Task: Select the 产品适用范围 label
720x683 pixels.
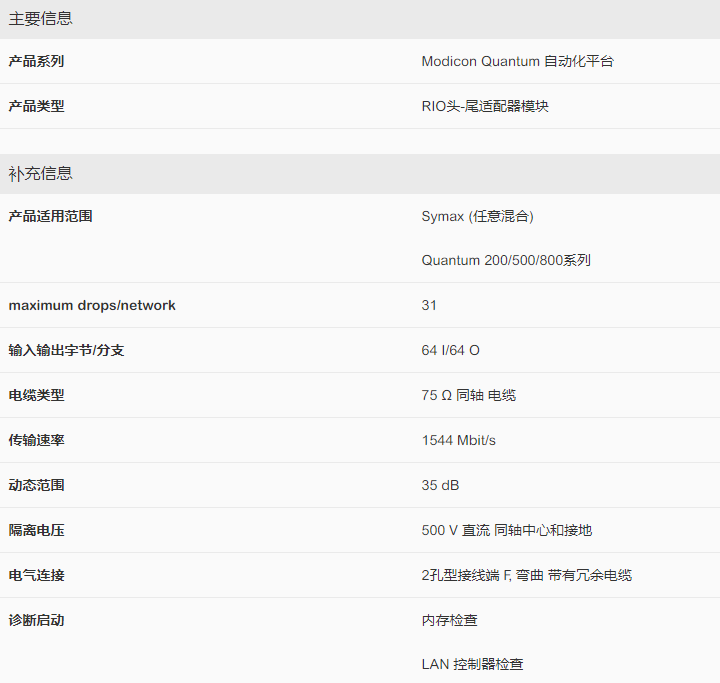Action: pos(51,216)
